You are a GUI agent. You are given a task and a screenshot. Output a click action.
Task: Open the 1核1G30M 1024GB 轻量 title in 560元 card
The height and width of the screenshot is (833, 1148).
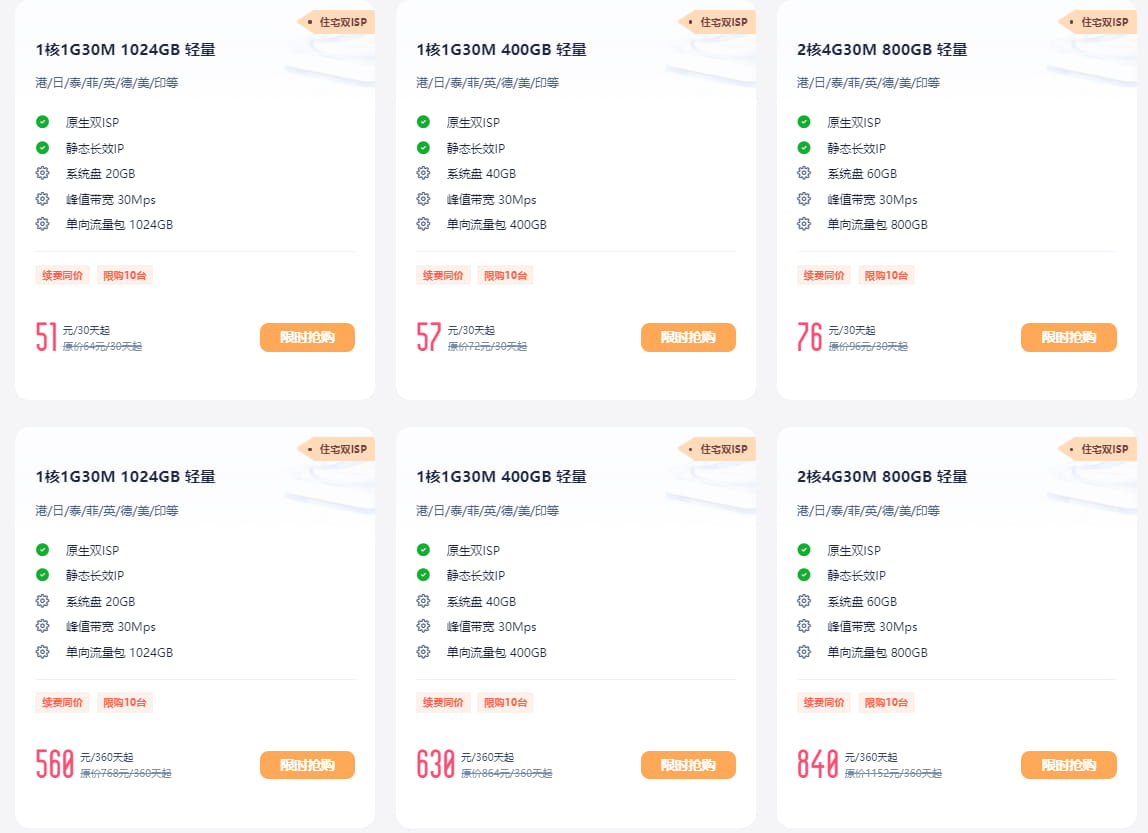click(126, 477)
